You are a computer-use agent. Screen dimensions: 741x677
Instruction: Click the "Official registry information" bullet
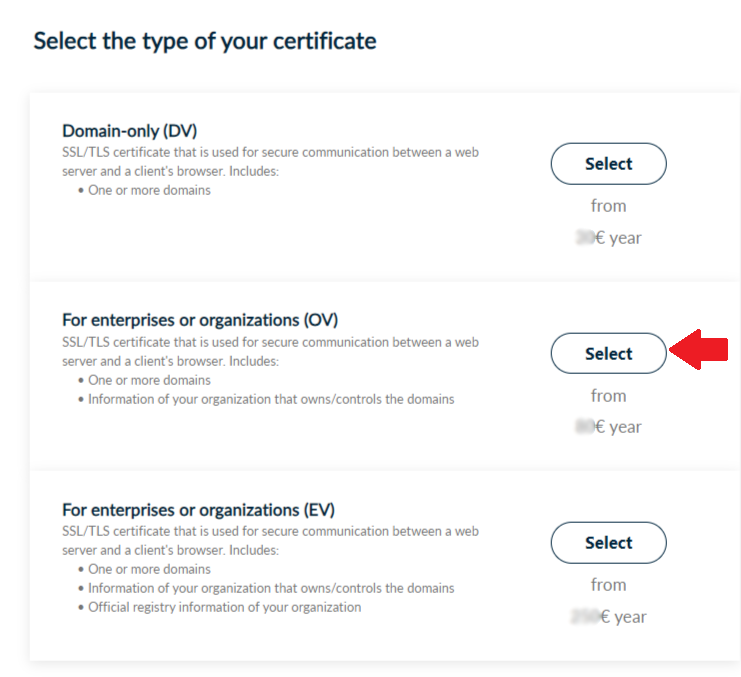(x=224, y=607)
